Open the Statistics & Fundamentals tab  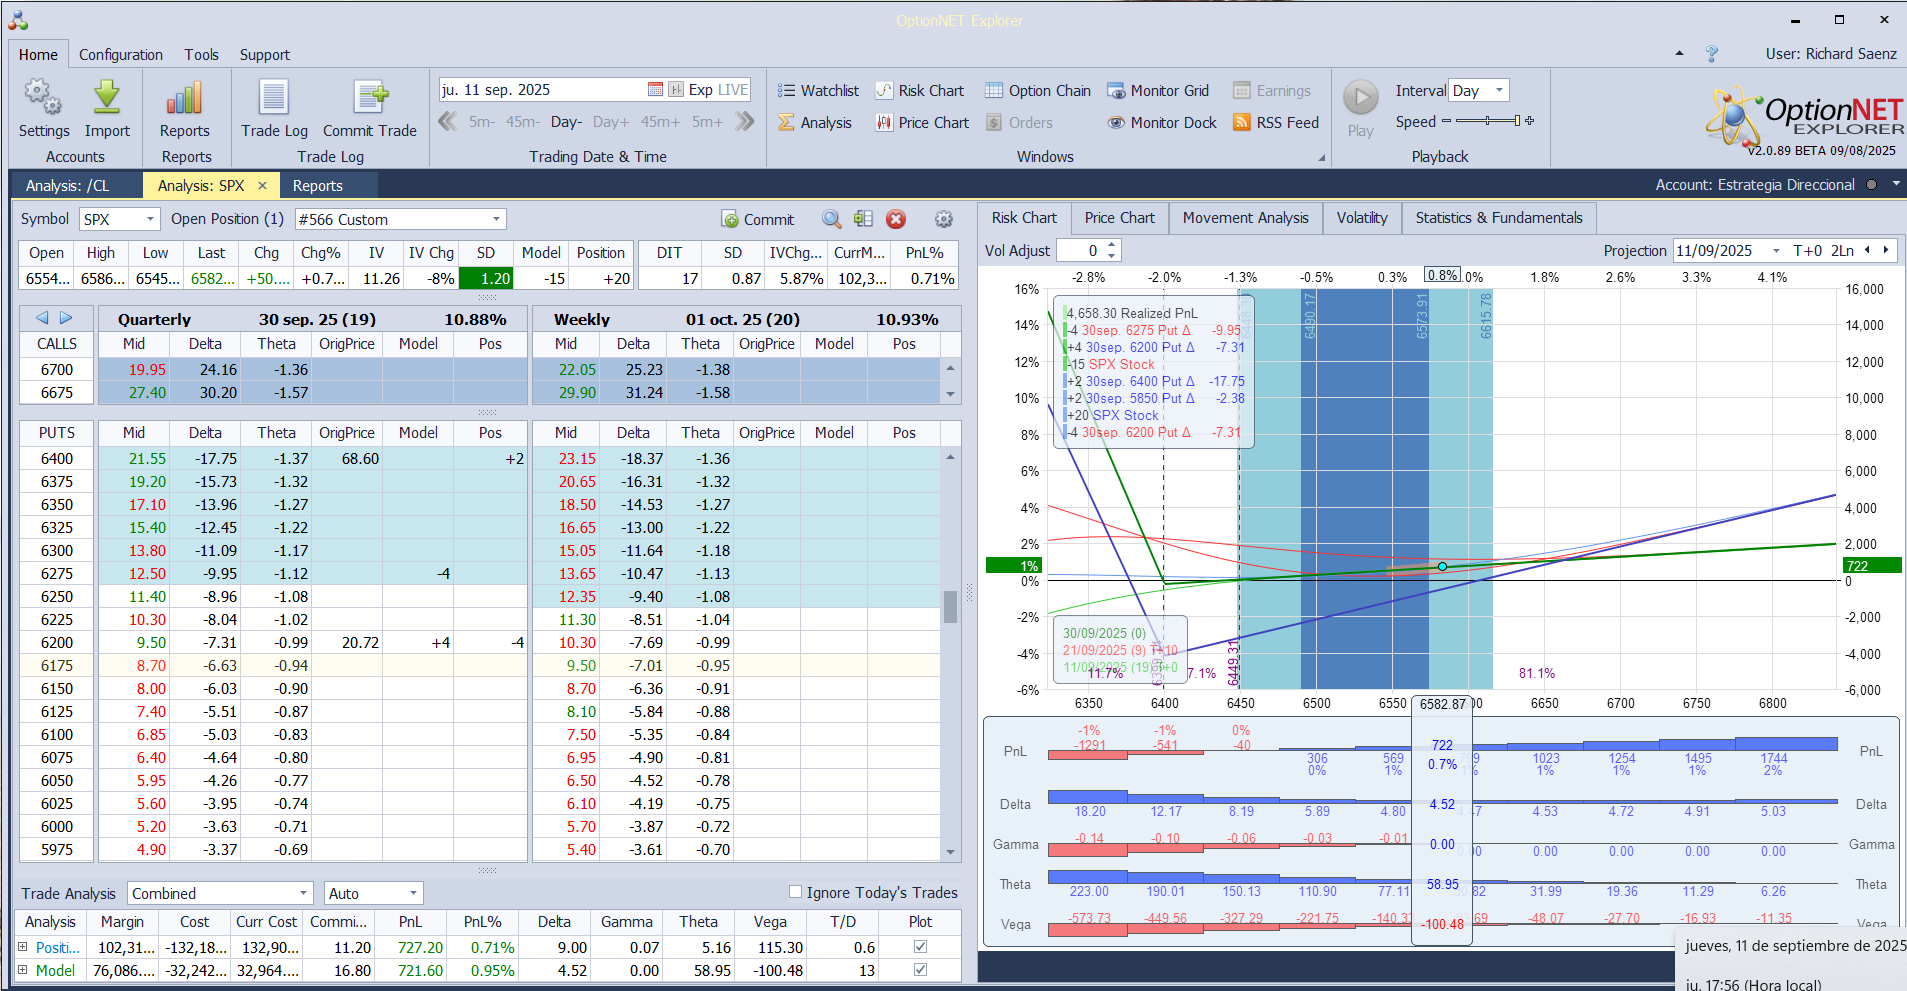pyautogui.click(x=1499, y=218)
